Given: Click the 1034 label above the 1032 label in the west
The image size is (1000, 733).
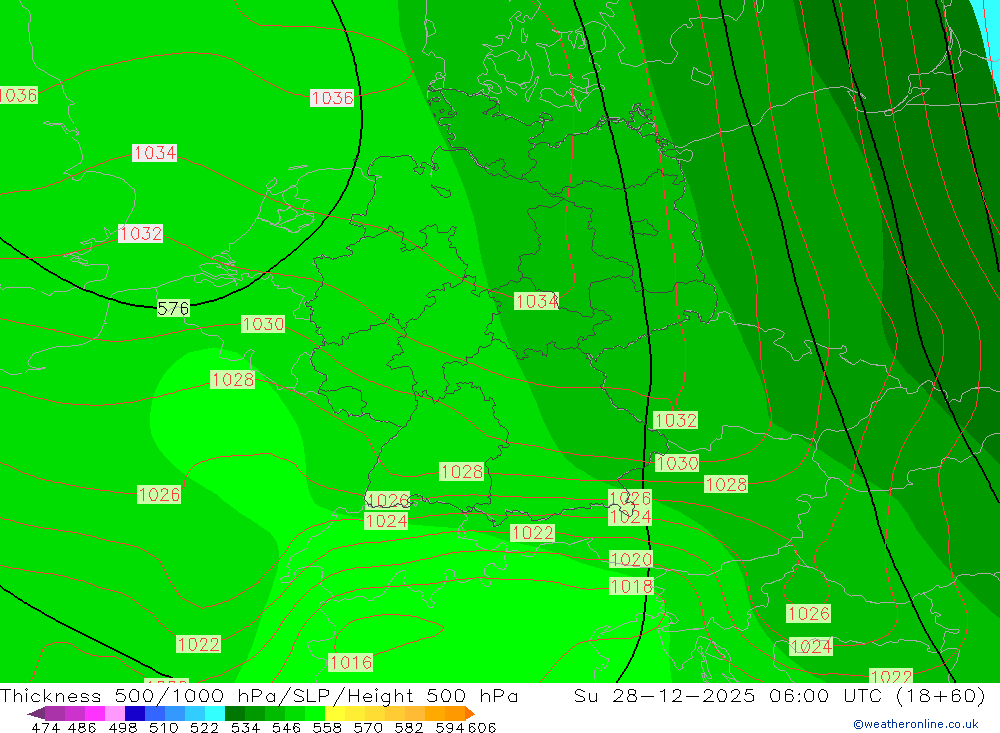Looking at the screenshot, I should coord(154,152).
